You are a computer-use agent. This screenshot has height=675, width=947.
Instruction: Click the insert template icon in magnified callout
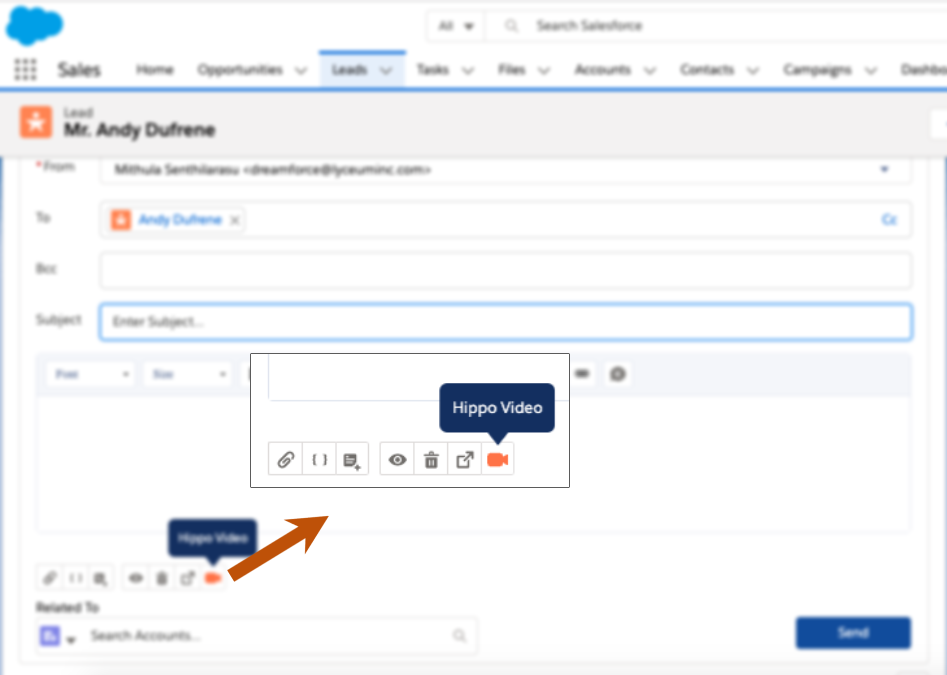[352, 459]
